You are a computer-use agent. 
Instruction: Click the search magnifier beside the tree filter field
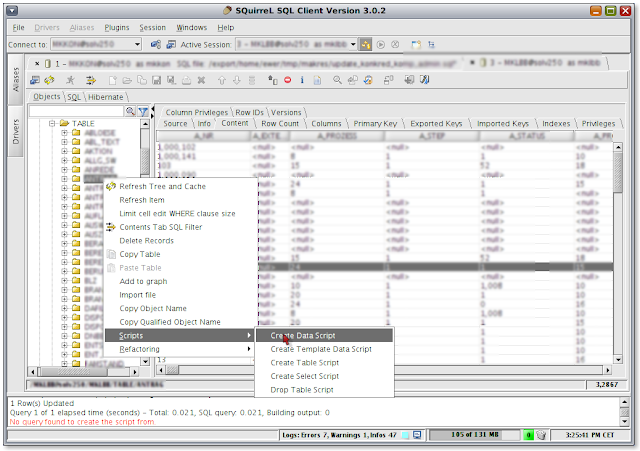[x=130, y=111]
